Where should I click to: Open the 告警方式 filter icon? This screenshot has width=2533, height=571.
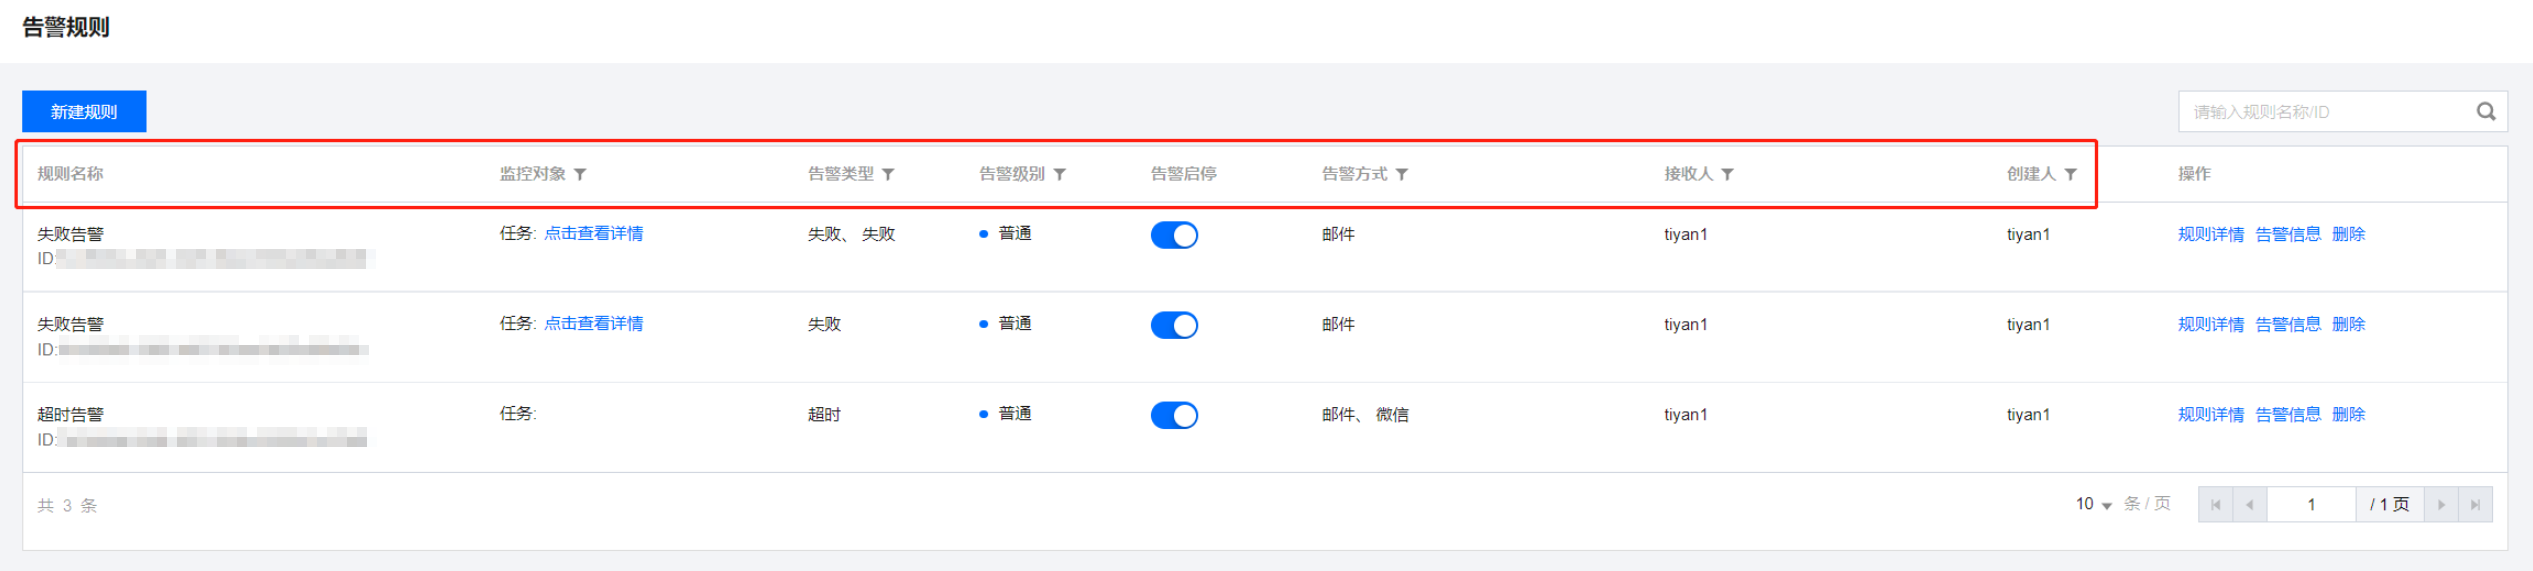(x=1402, y=174)
